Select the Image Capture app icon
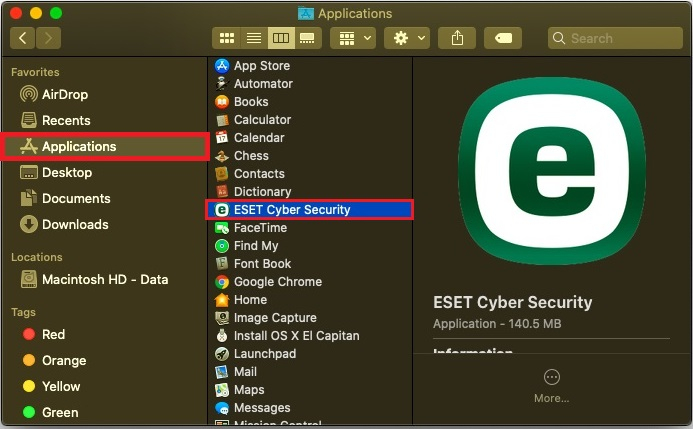This screenshot has width=693, height=429. pyautogui.click(x=222, y=318)
